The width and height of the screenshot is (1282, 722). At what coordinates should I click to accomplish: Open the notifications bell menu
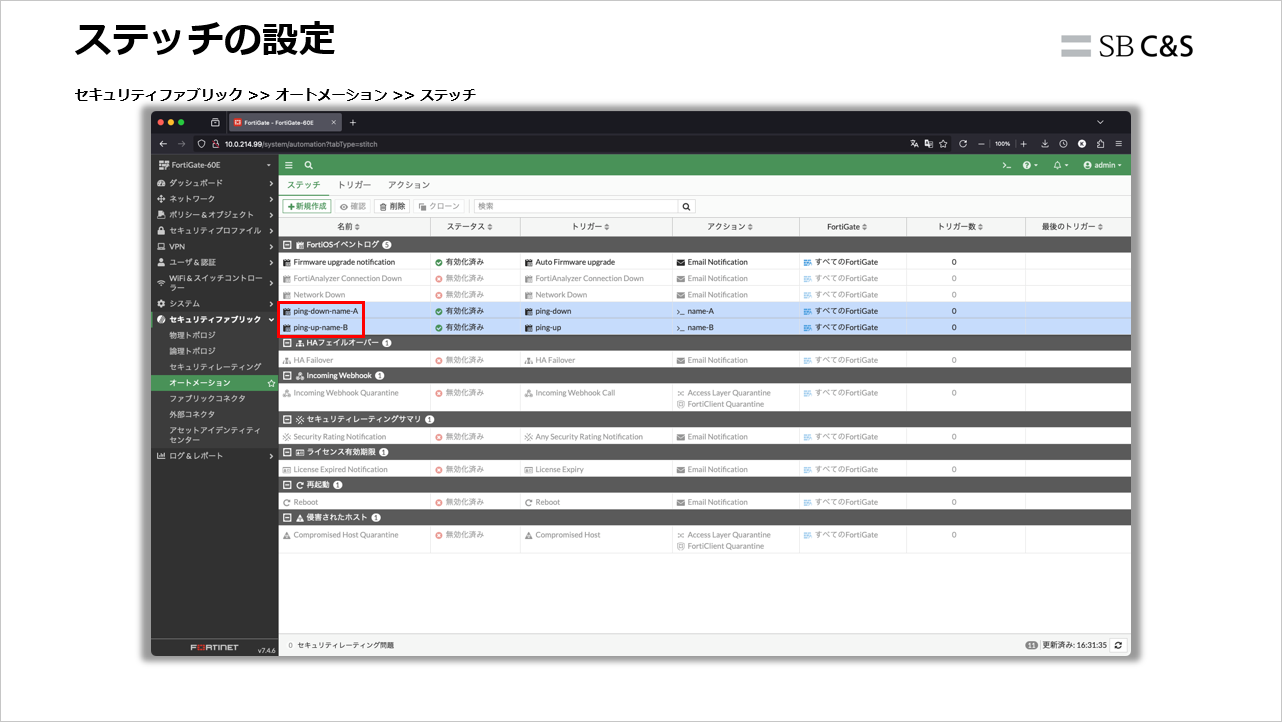tap(1059, 165)
